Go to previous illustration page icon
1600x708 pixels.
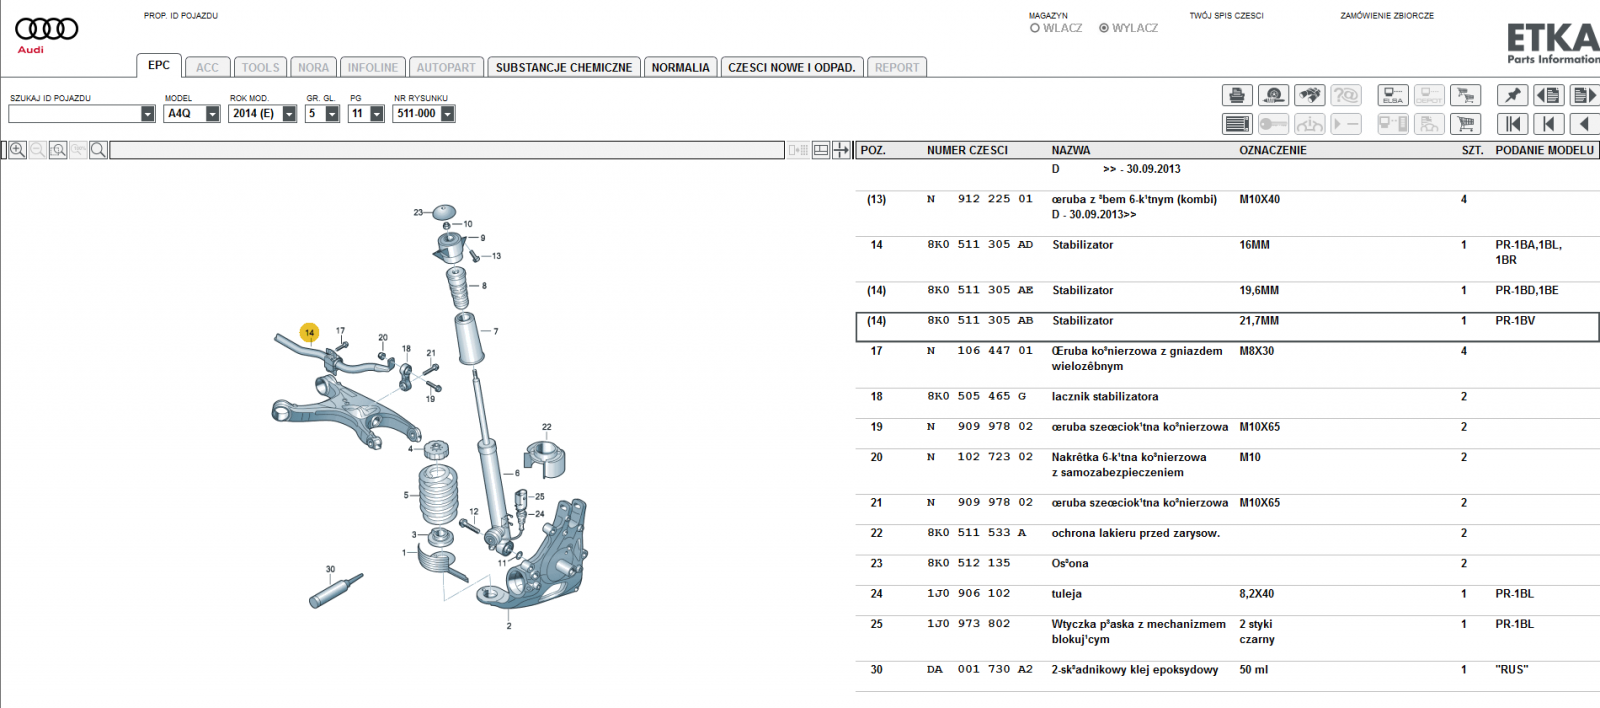[x=1548, y=95]
